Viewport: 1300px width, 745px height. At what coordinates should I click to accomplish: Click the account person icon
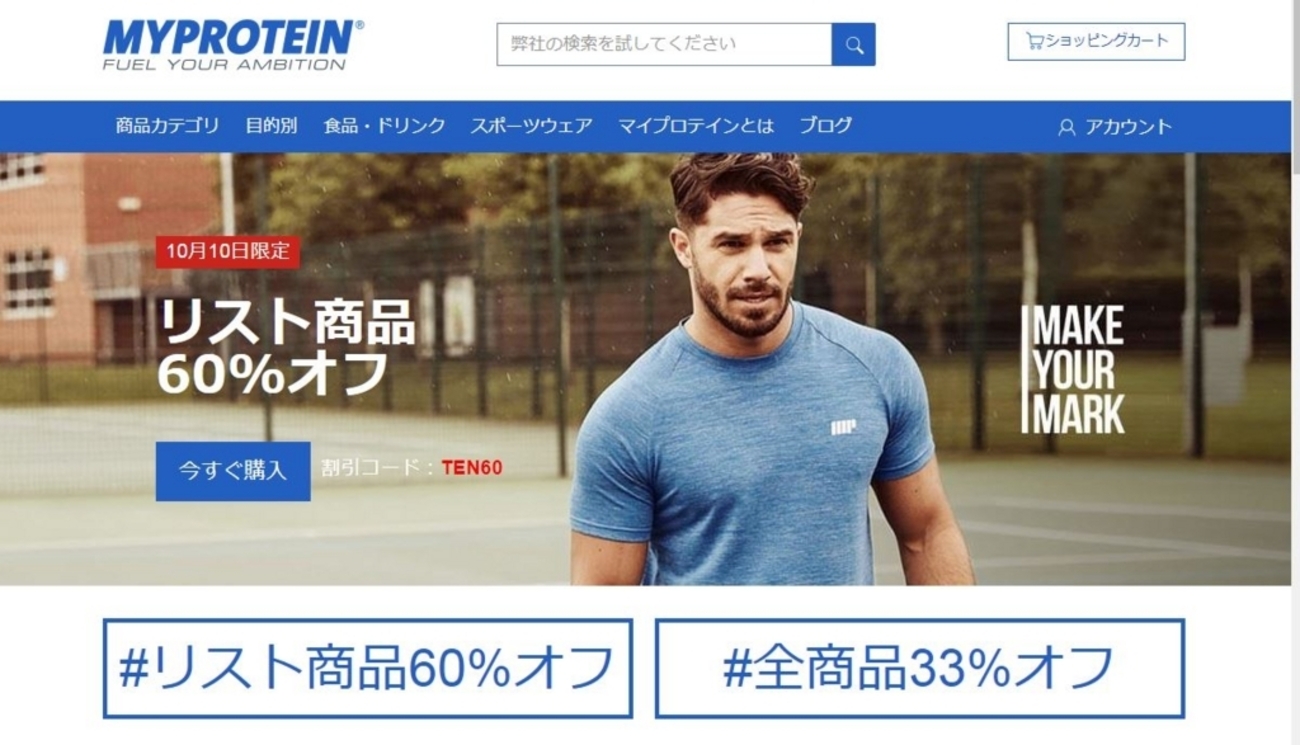click(x=1067, y=127)
